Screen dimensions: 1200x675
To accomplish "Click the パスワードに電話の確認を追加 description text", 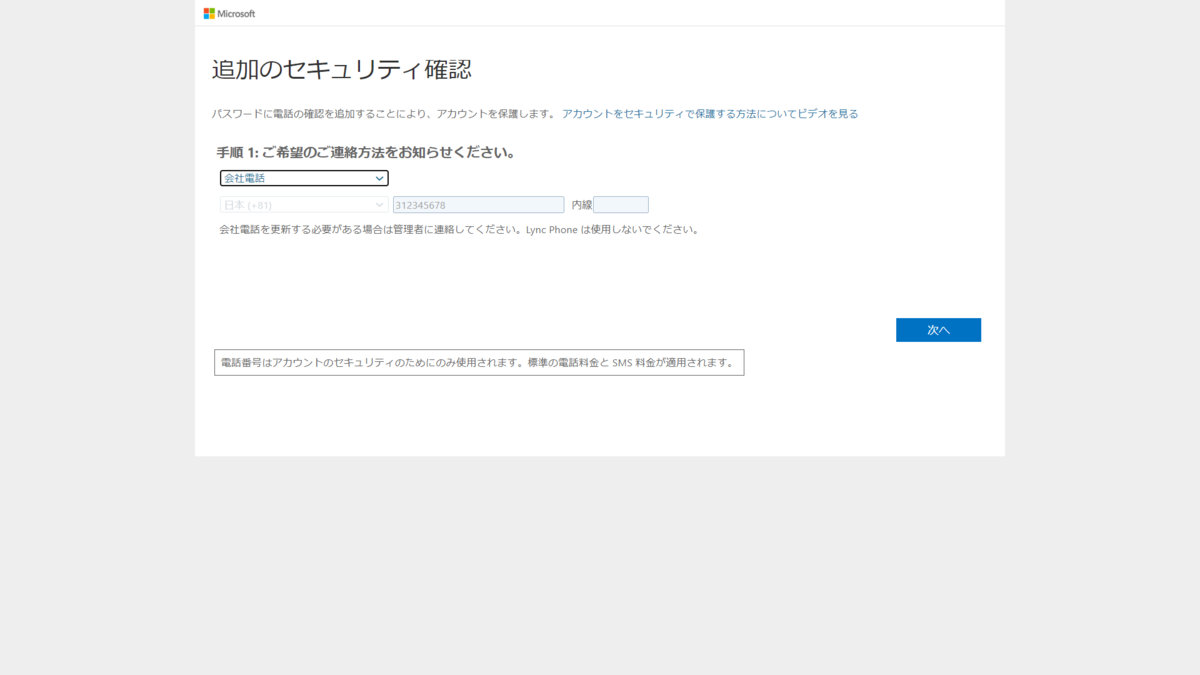I will [x=383, y=114].
